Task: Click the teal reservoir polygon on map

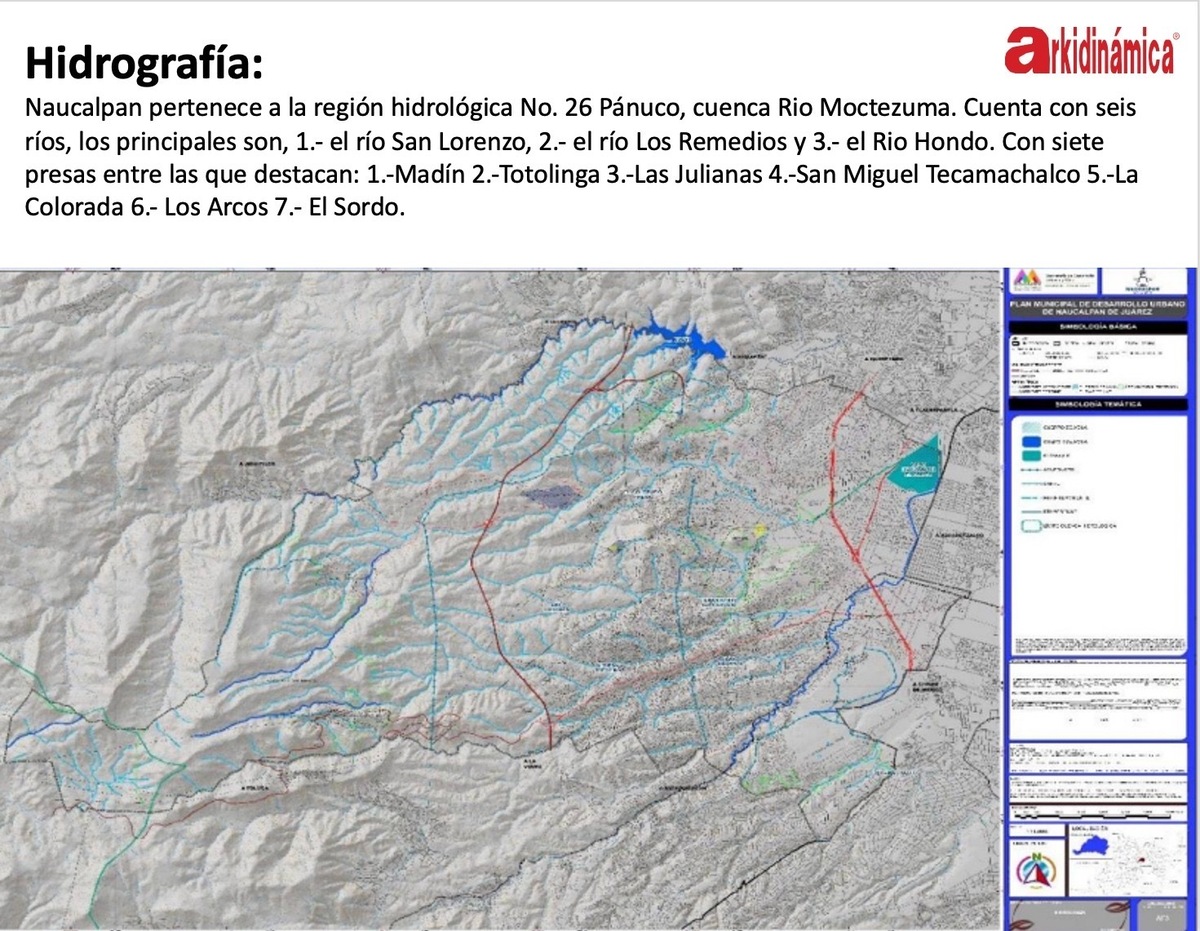Action: point(916,462)
